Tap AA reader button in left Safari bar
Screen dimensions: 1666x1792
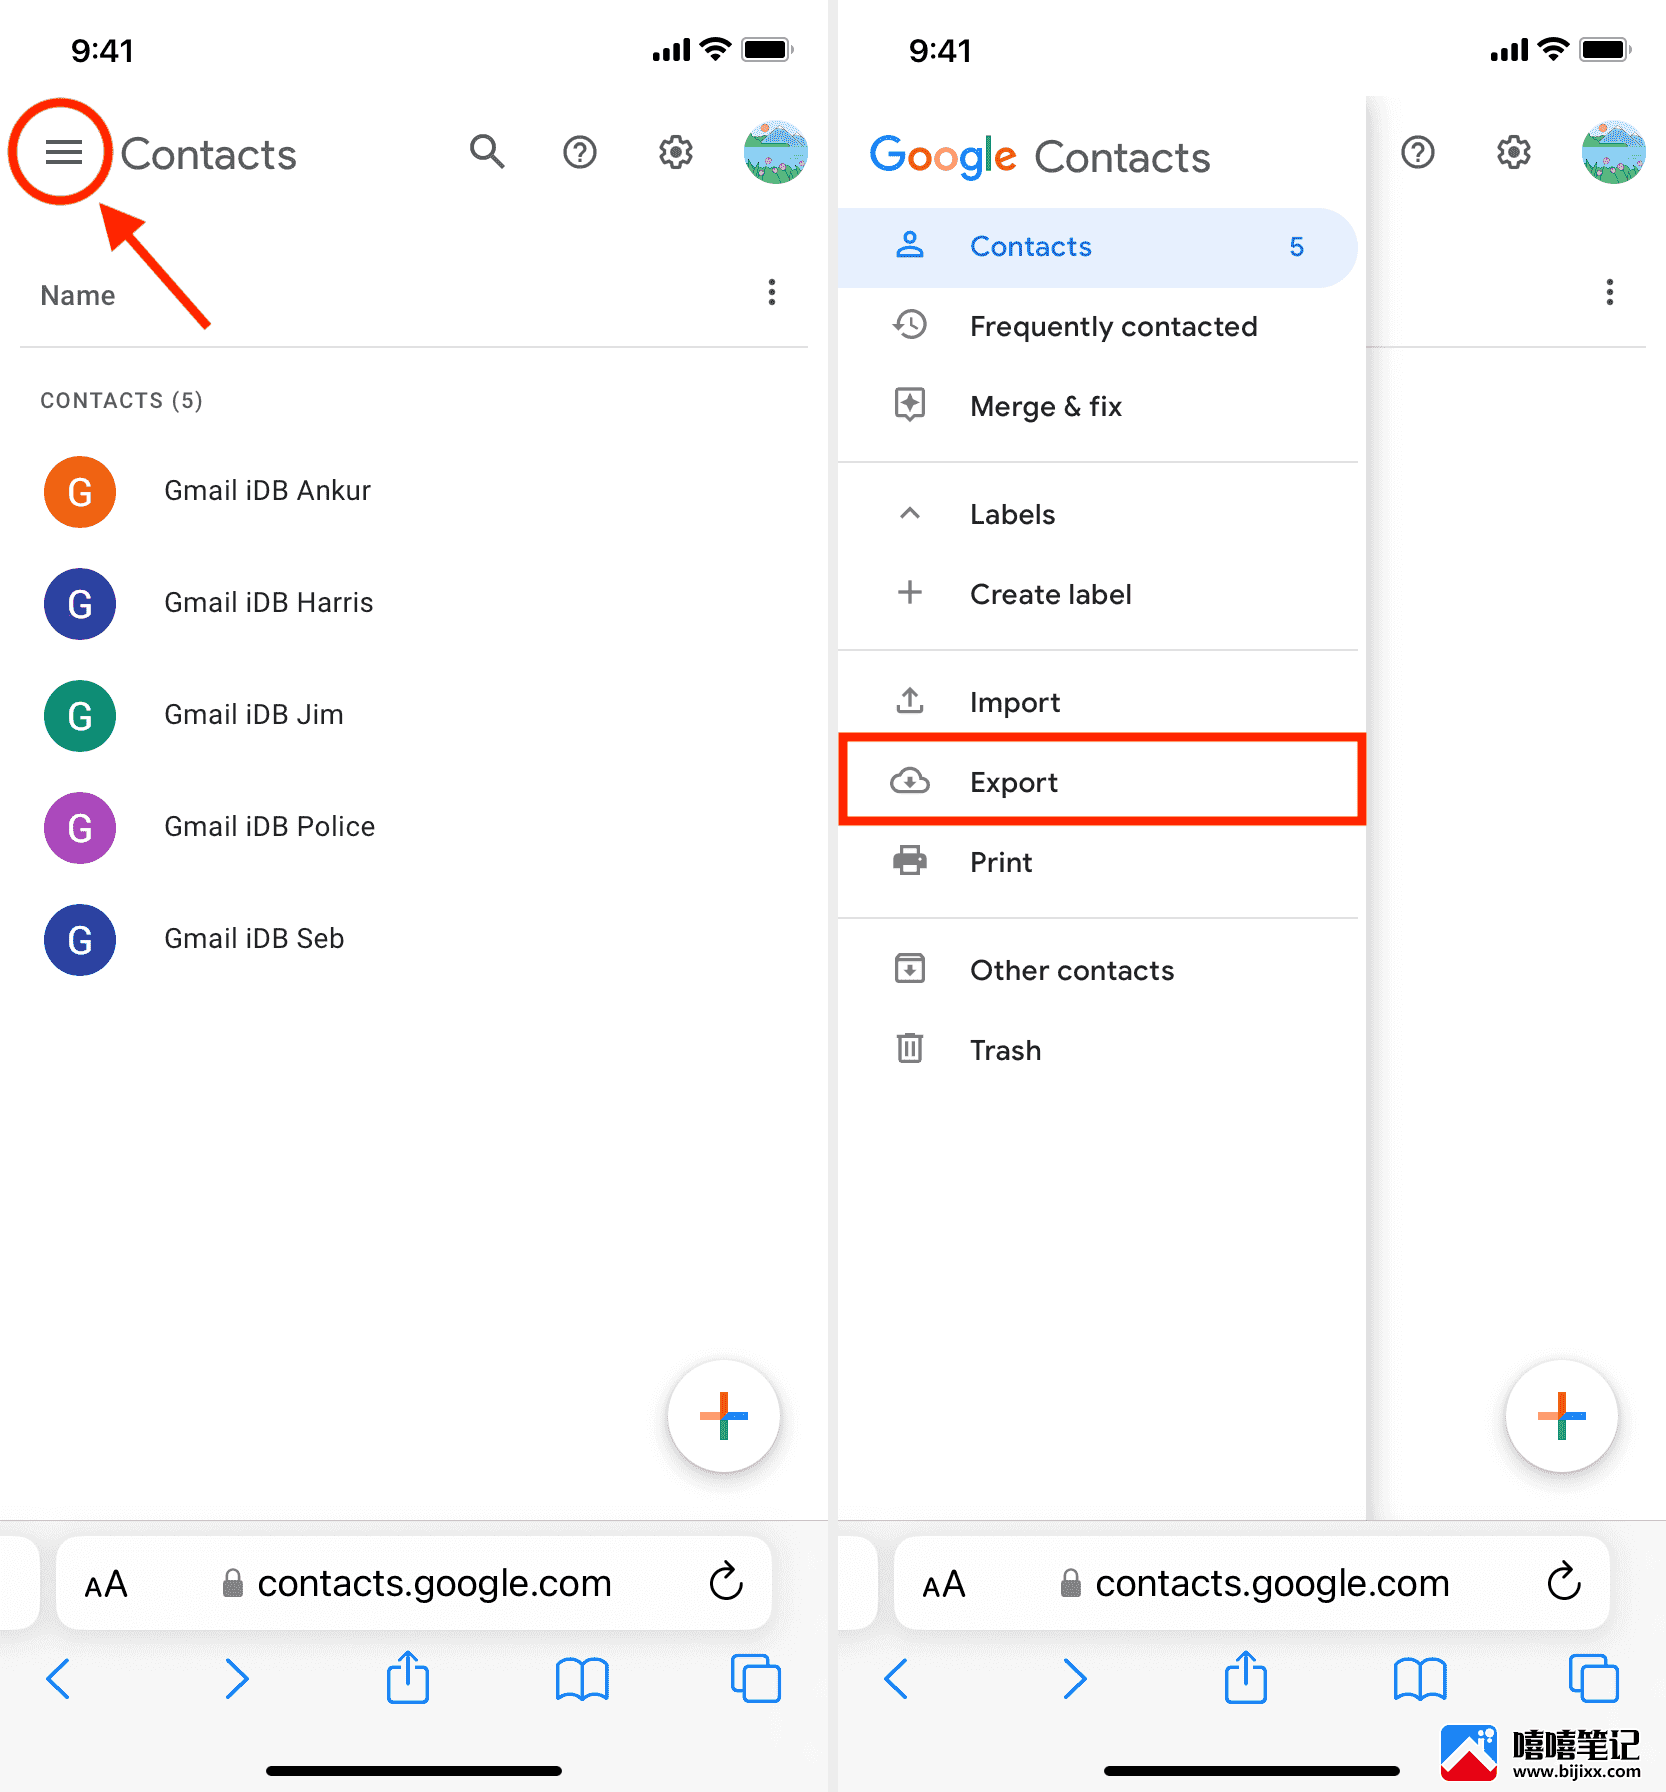coord(106,1584)
